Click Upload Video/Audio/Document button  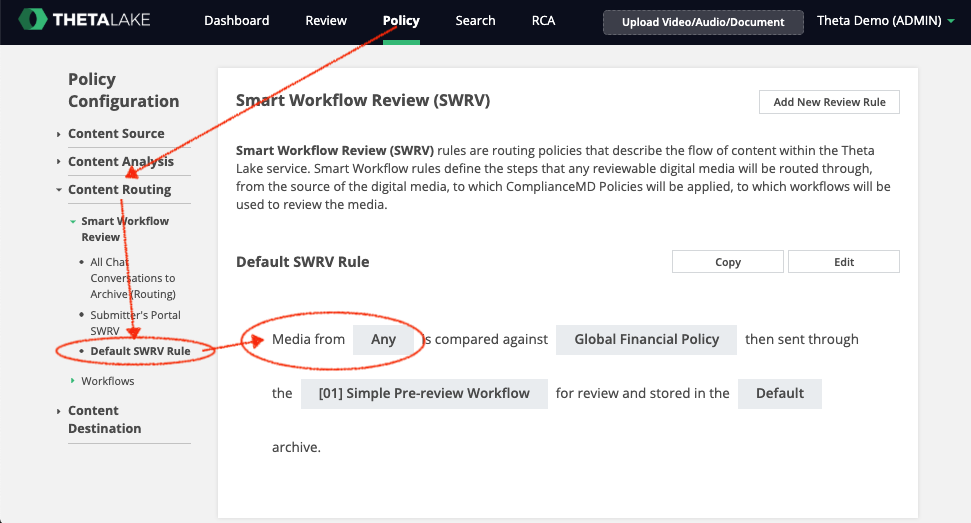click(x=703, y=22)
